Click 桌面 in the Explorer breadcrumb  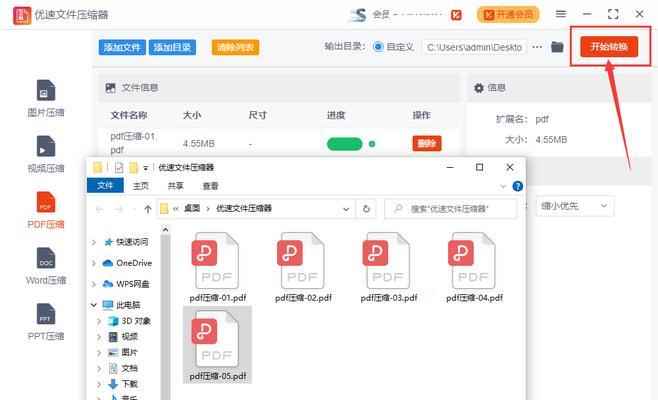(192, 208)
